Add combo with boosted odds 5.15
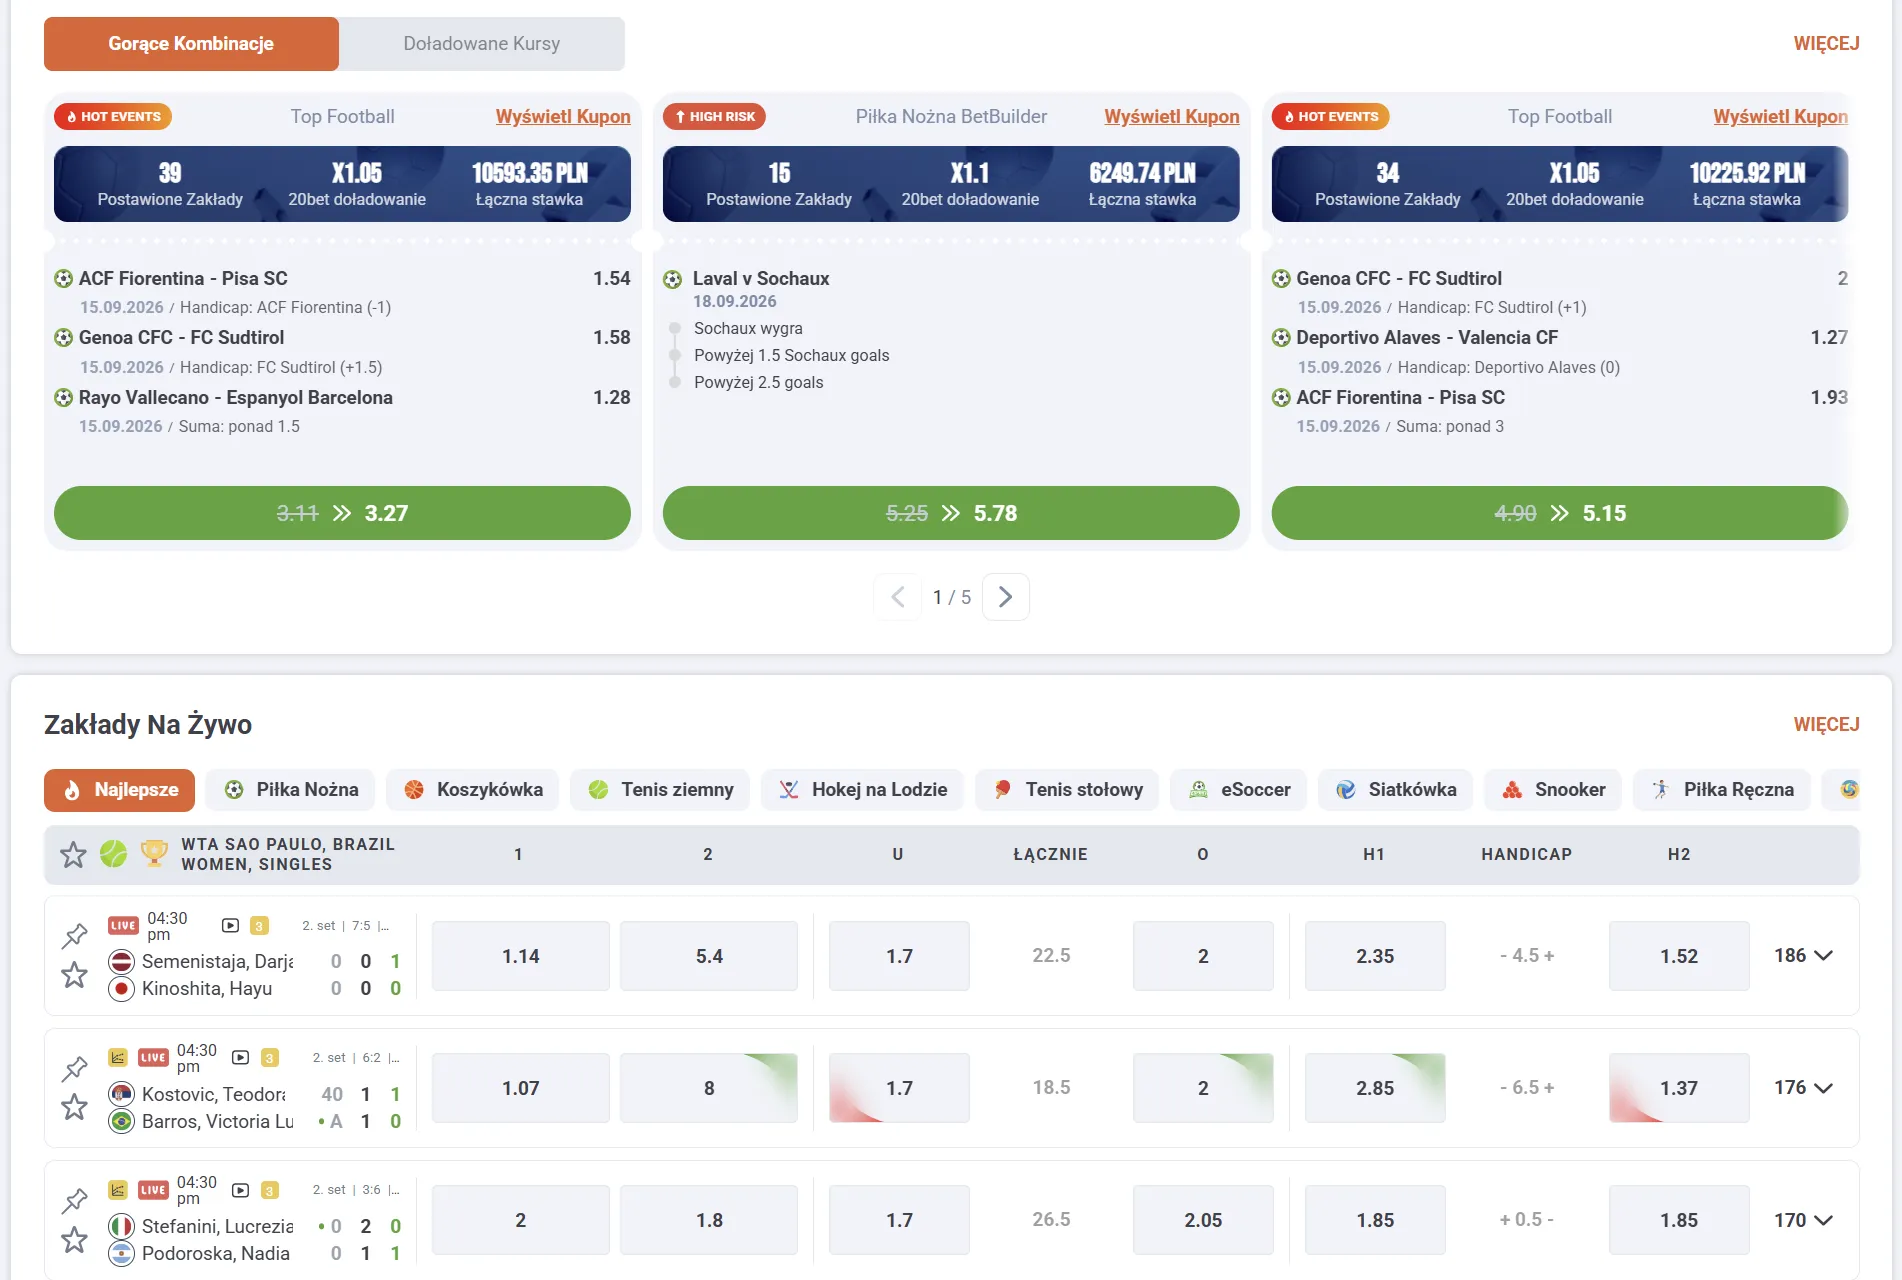Viewport: 1902px width, 1280px height. (1560, 513)
